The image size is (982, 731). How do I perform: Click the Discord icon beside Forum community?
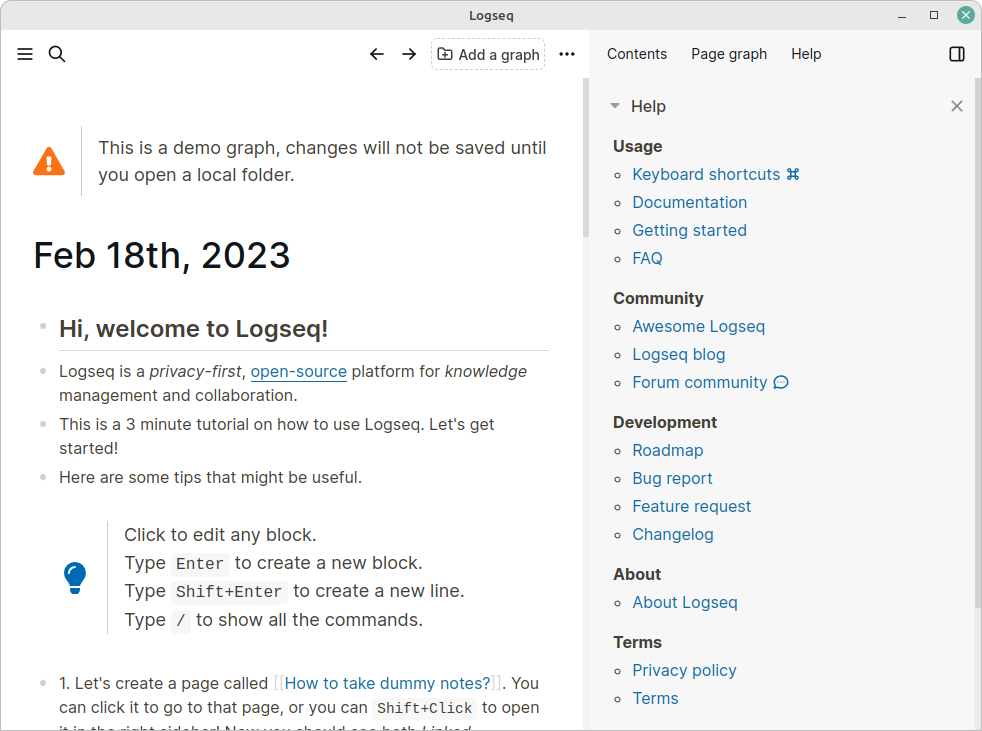click(781, 382)
